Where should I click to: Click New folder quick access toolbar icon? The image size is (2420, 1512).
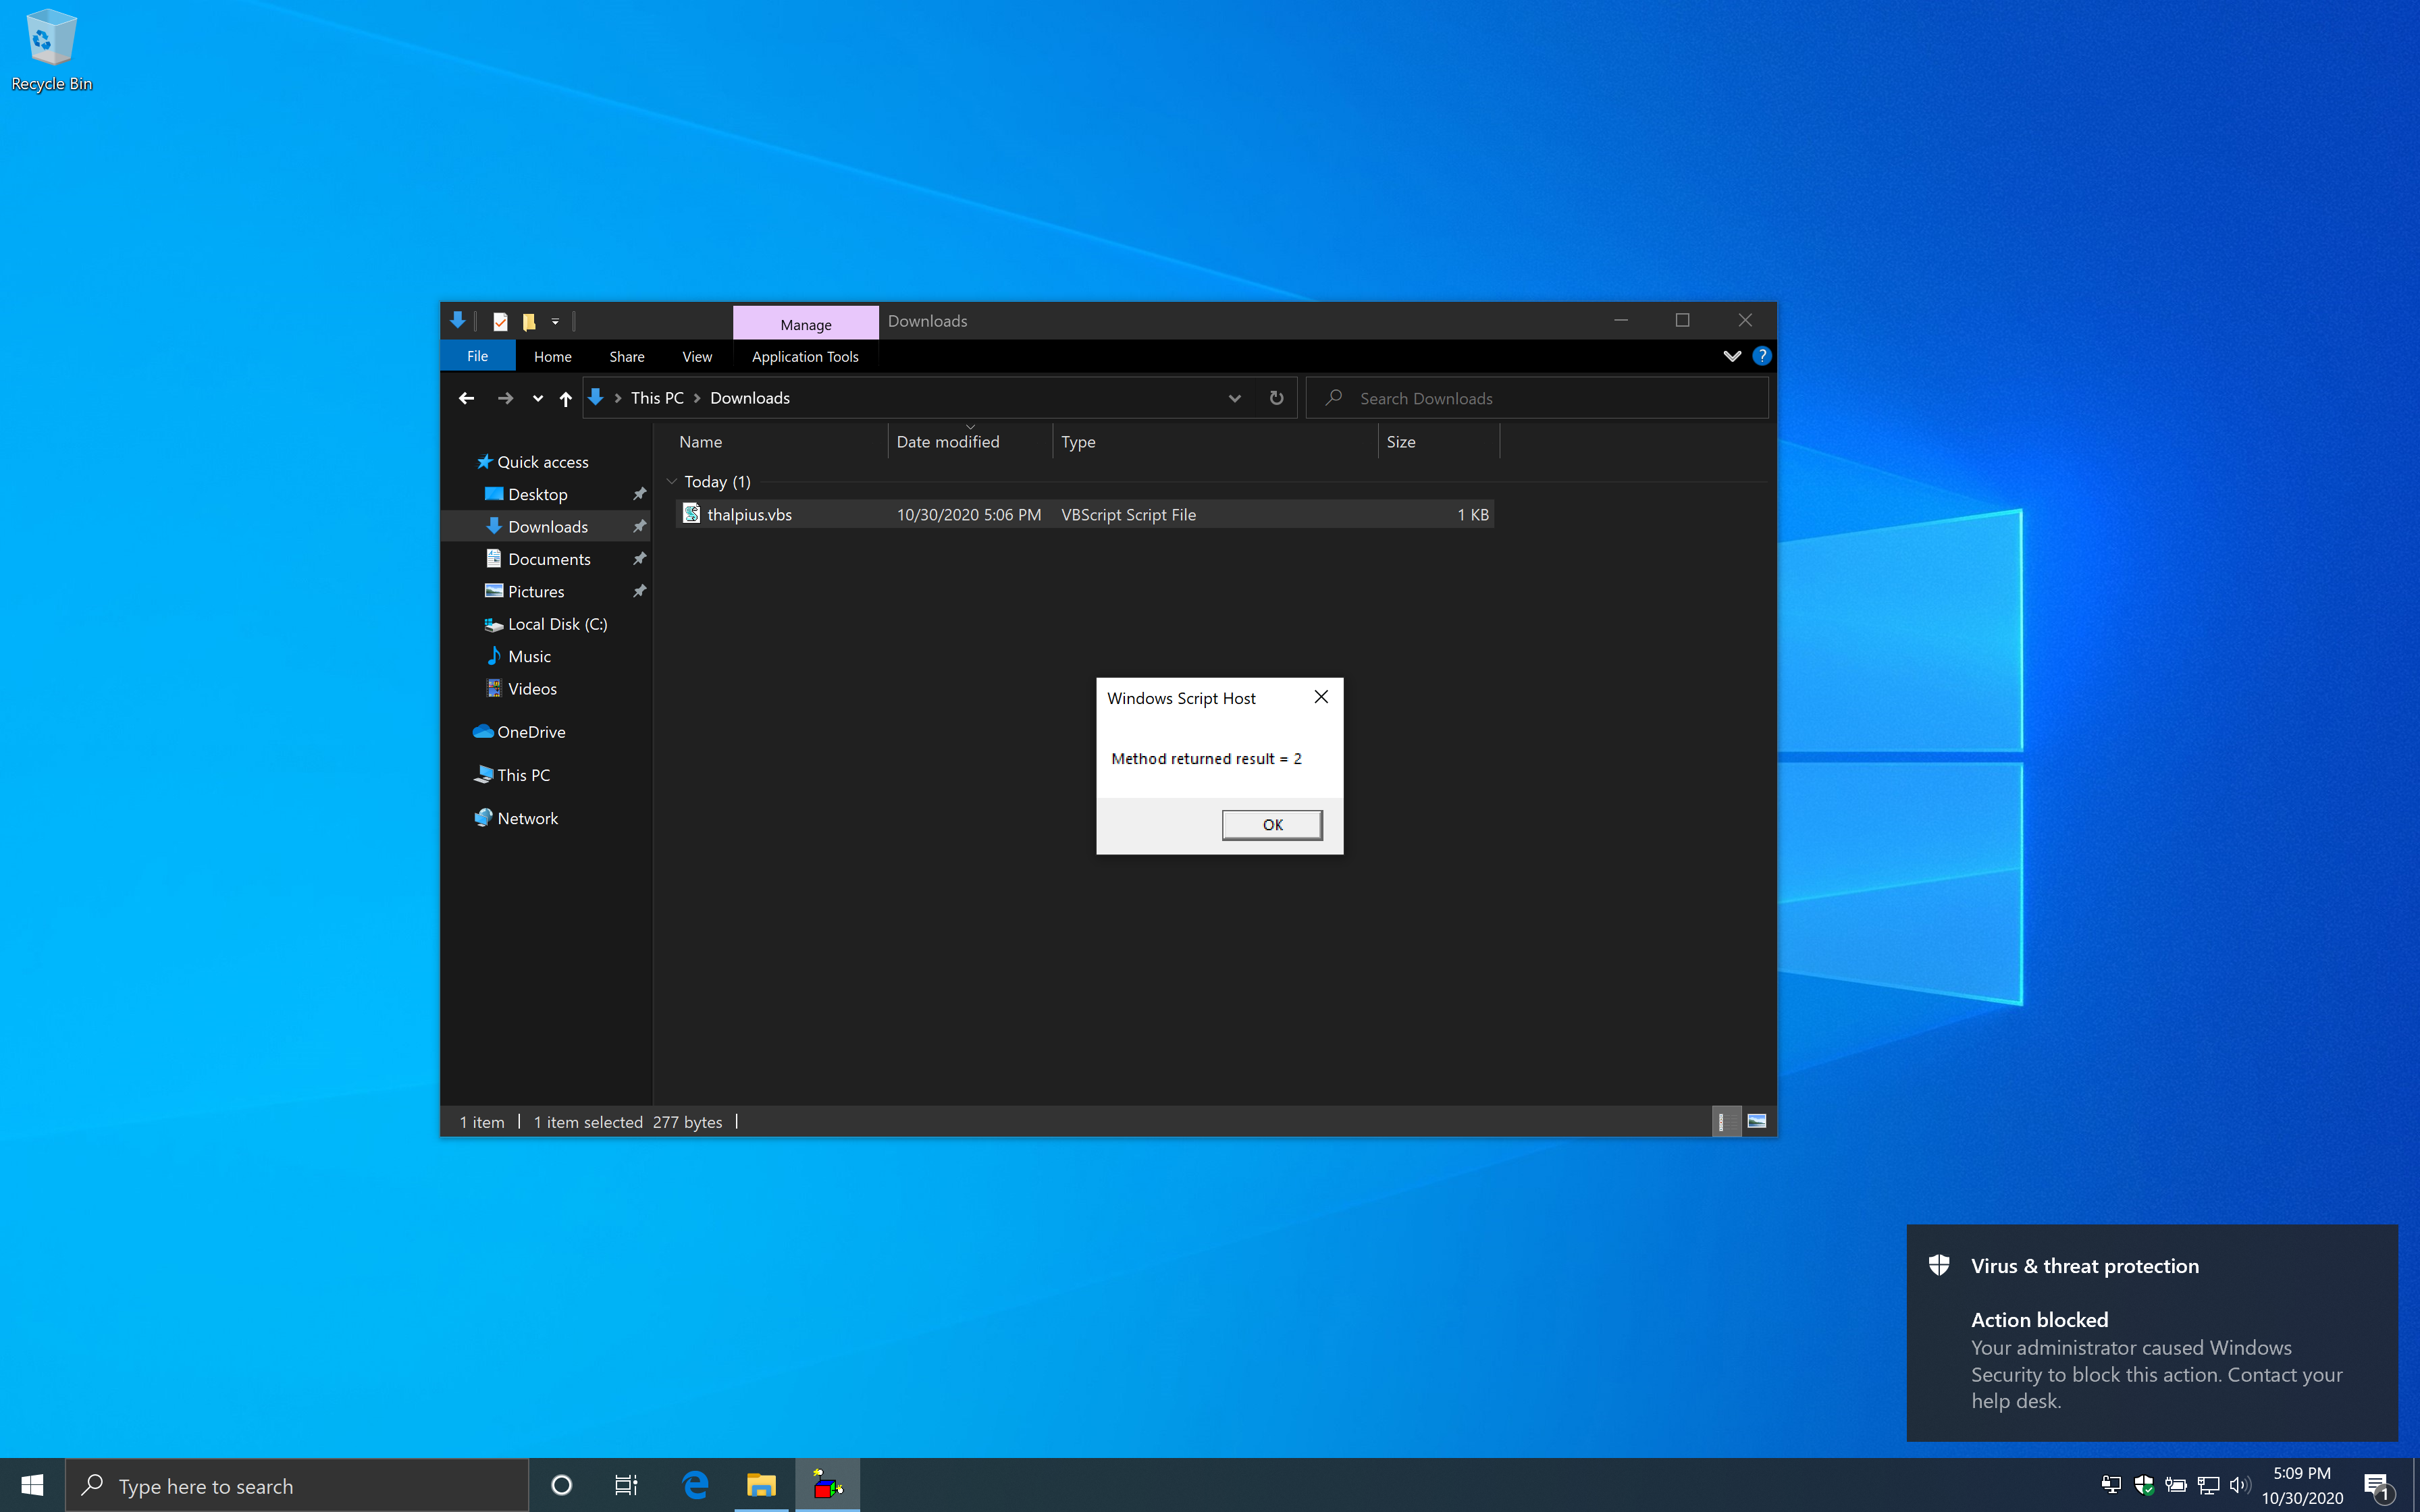(x=529, y=321)
